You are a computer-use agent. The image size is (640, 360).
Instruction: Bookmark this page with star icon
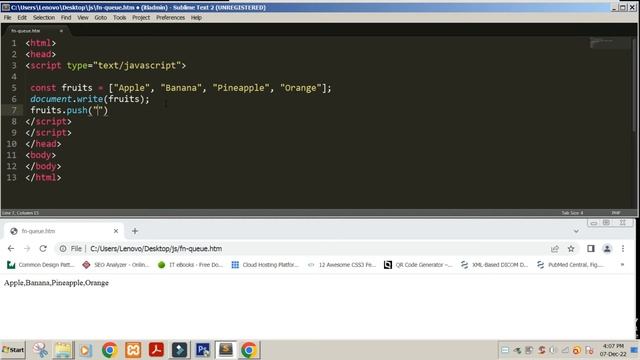click(571, 249)
